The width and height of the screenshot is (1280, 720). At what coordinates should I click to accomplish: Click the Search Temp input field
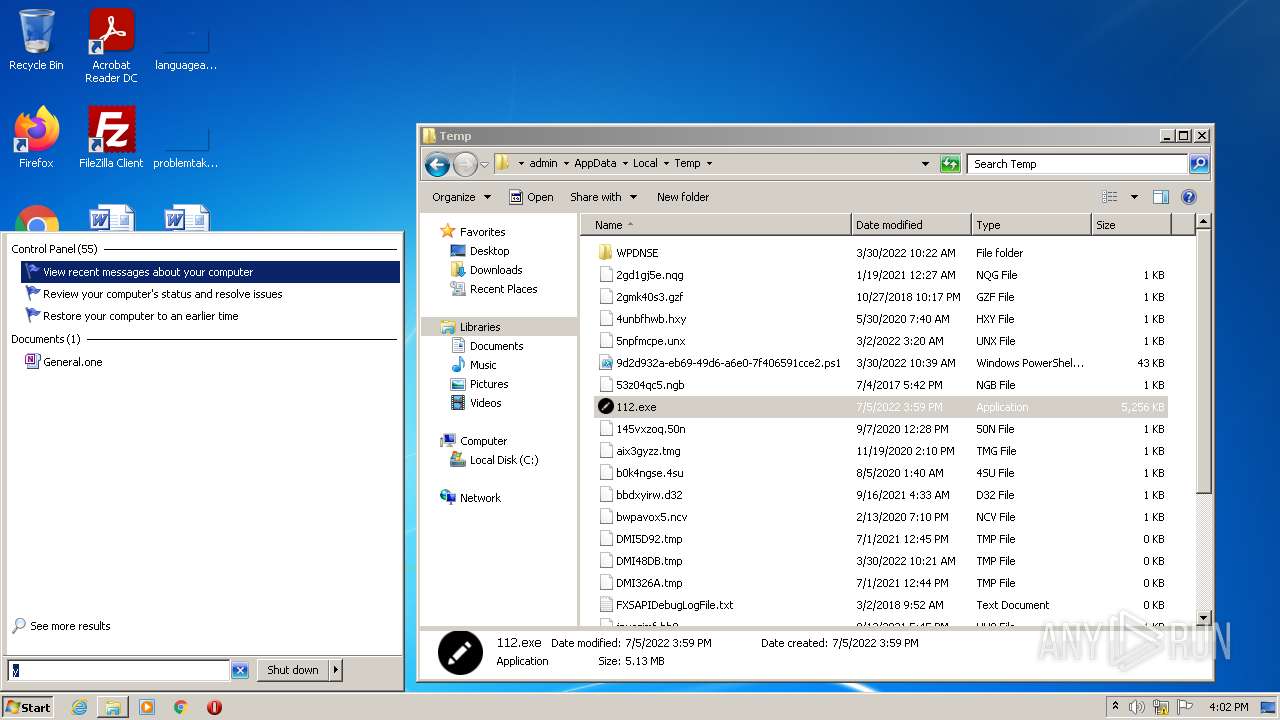[1077, 164]
